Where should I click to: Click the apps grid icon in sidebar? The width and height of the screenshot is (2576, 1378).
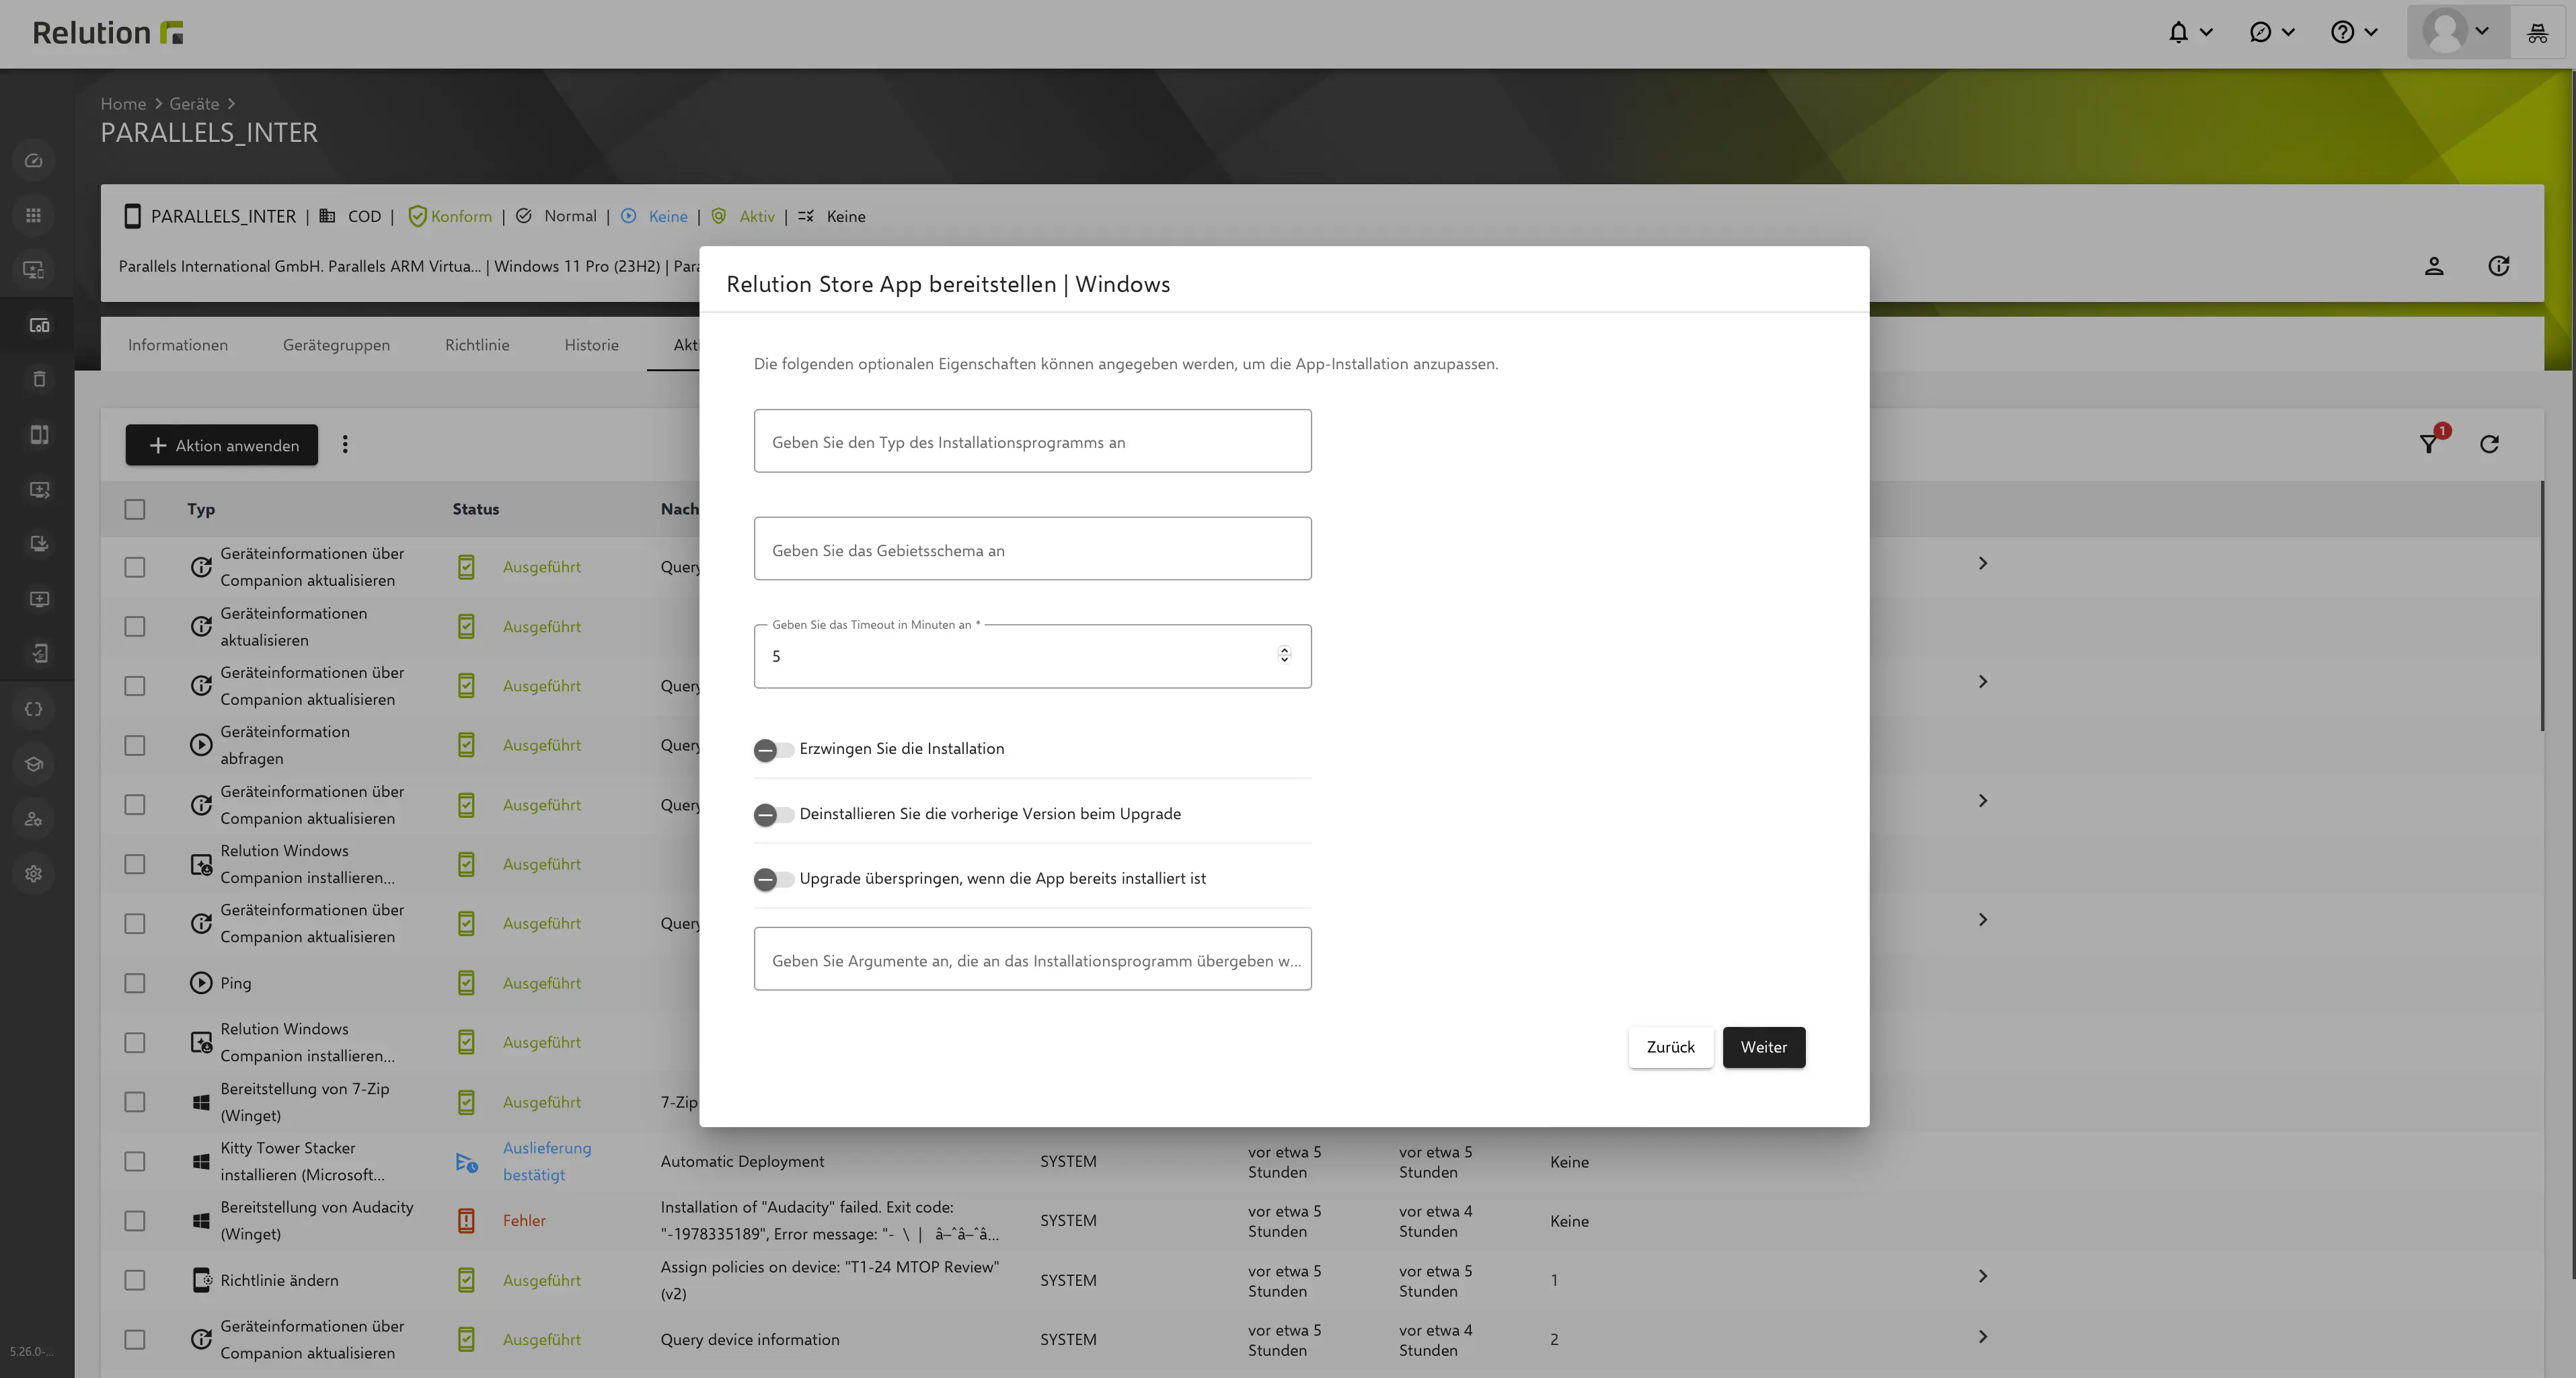34,215
